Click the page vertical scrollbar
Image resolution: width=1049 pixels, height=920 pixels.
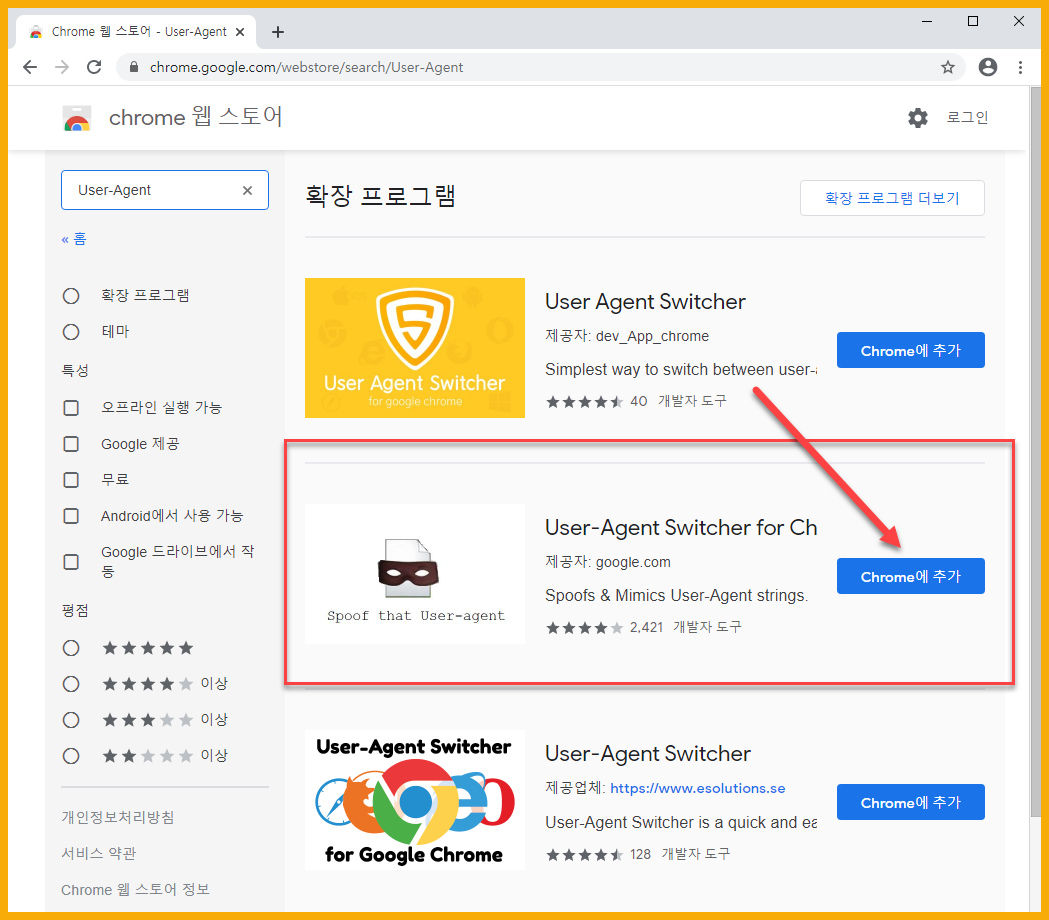coord(1036,452)
